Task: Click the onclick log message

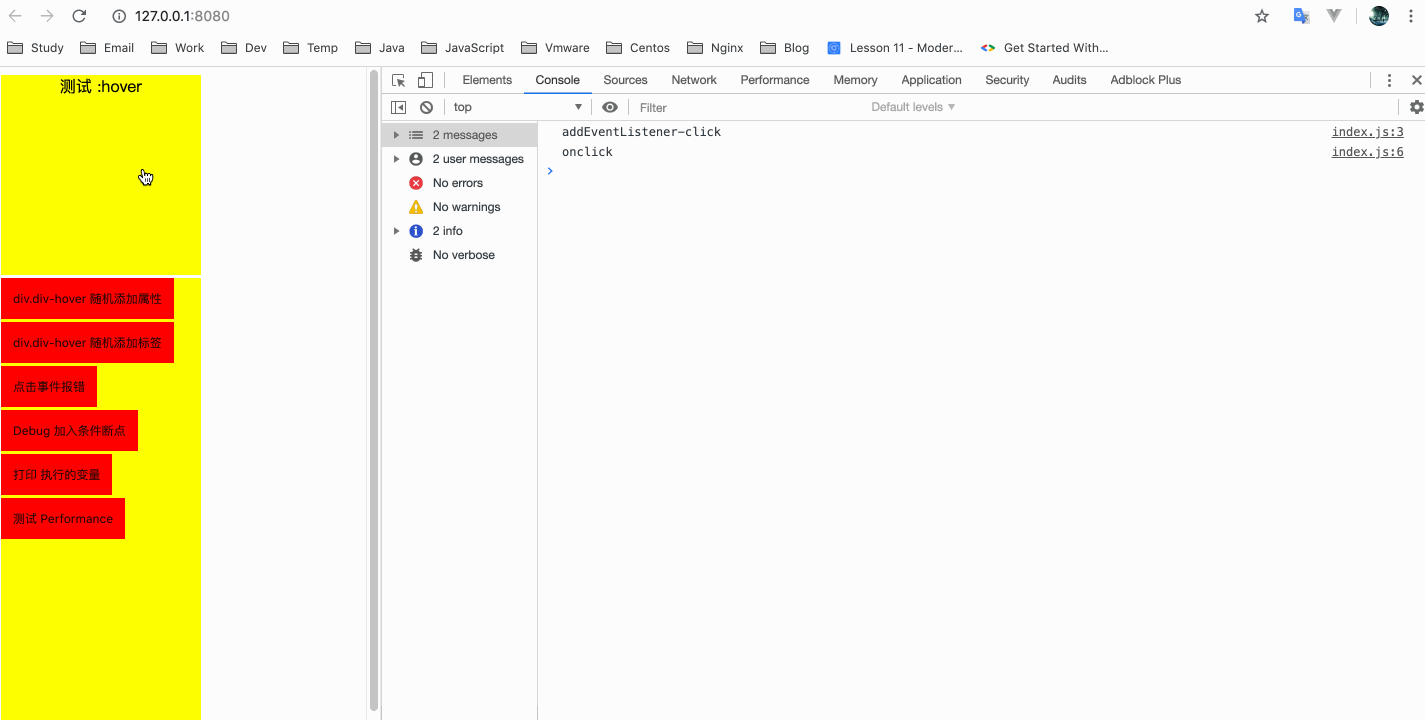Action: (587, 152)
